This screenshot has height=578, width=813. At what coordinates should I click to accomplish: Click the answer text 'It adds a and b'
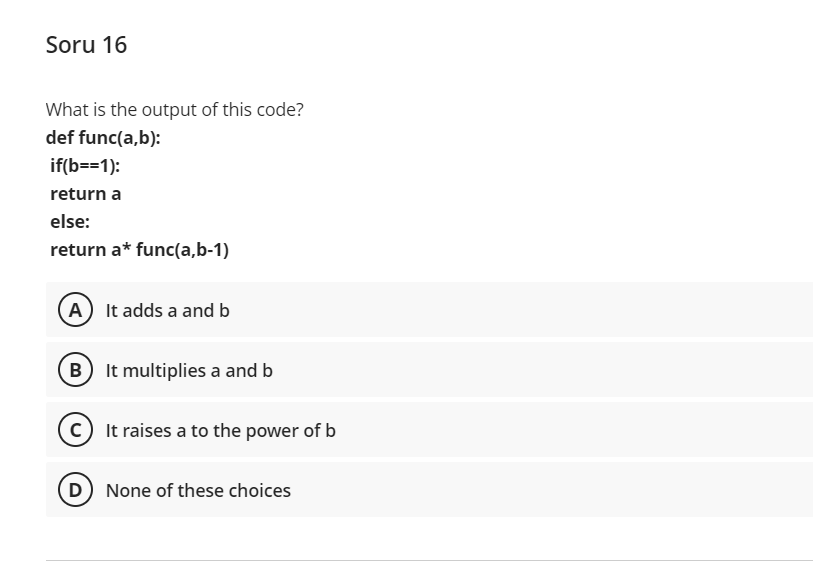click(x=167, y=311)
